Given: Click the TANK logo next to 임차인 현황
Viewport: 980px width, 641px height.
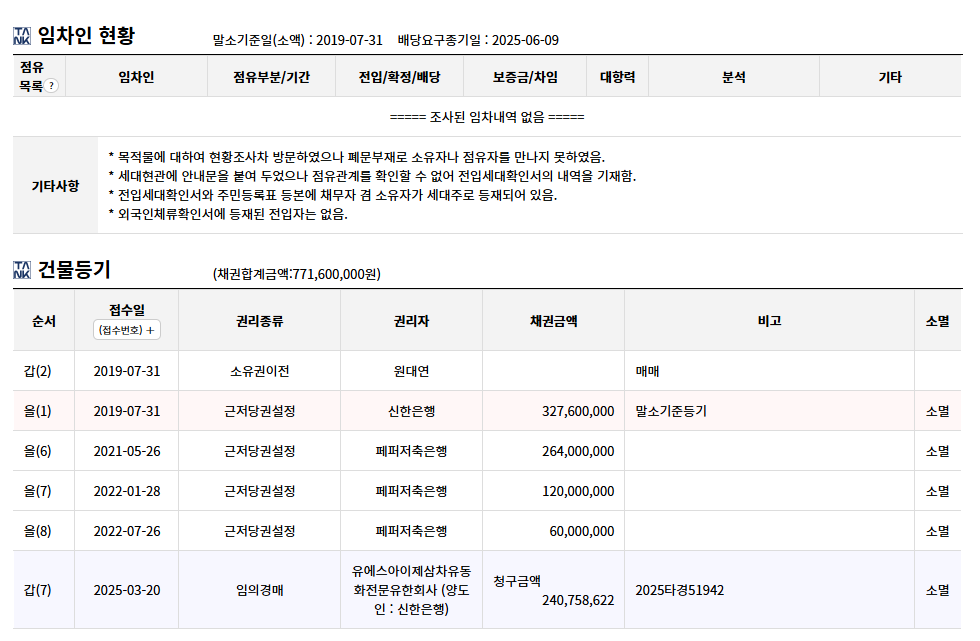Looking at the screenshot, I should click(22, 36).
